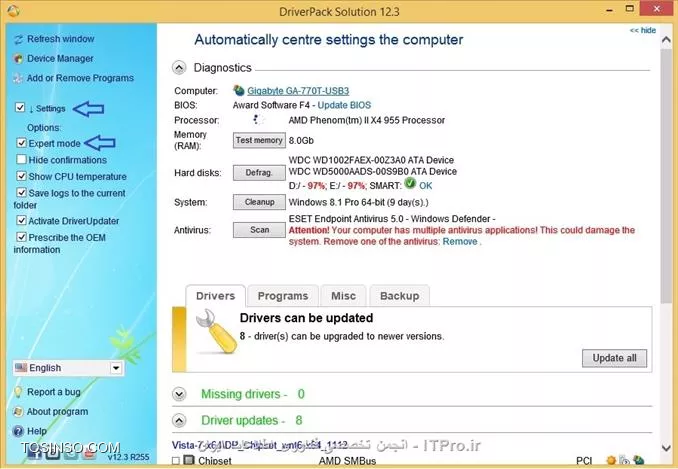Click scrollbar up arrow
The height and width of the screenshot is (469, 678).
click(x=666, y=40)
